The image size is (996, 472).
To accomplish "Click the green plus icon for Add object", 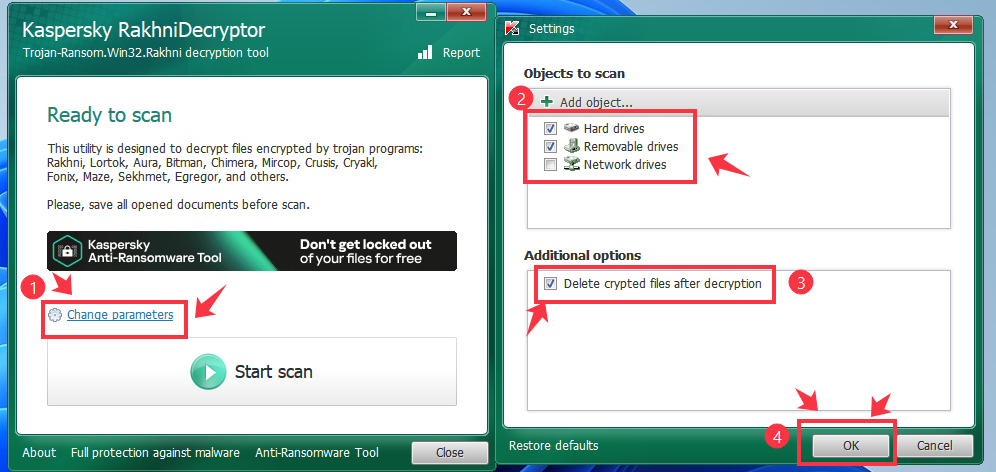I will [x=547, y=102].
